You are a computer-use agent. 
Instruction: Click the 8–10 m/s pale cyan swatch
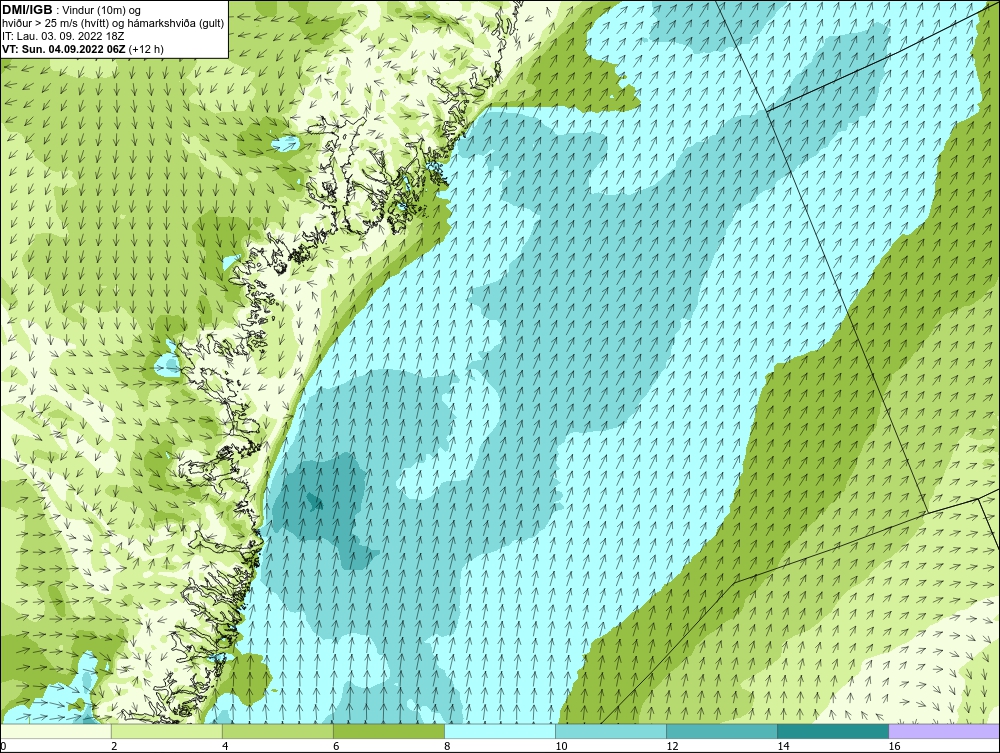tap(500, 731)
